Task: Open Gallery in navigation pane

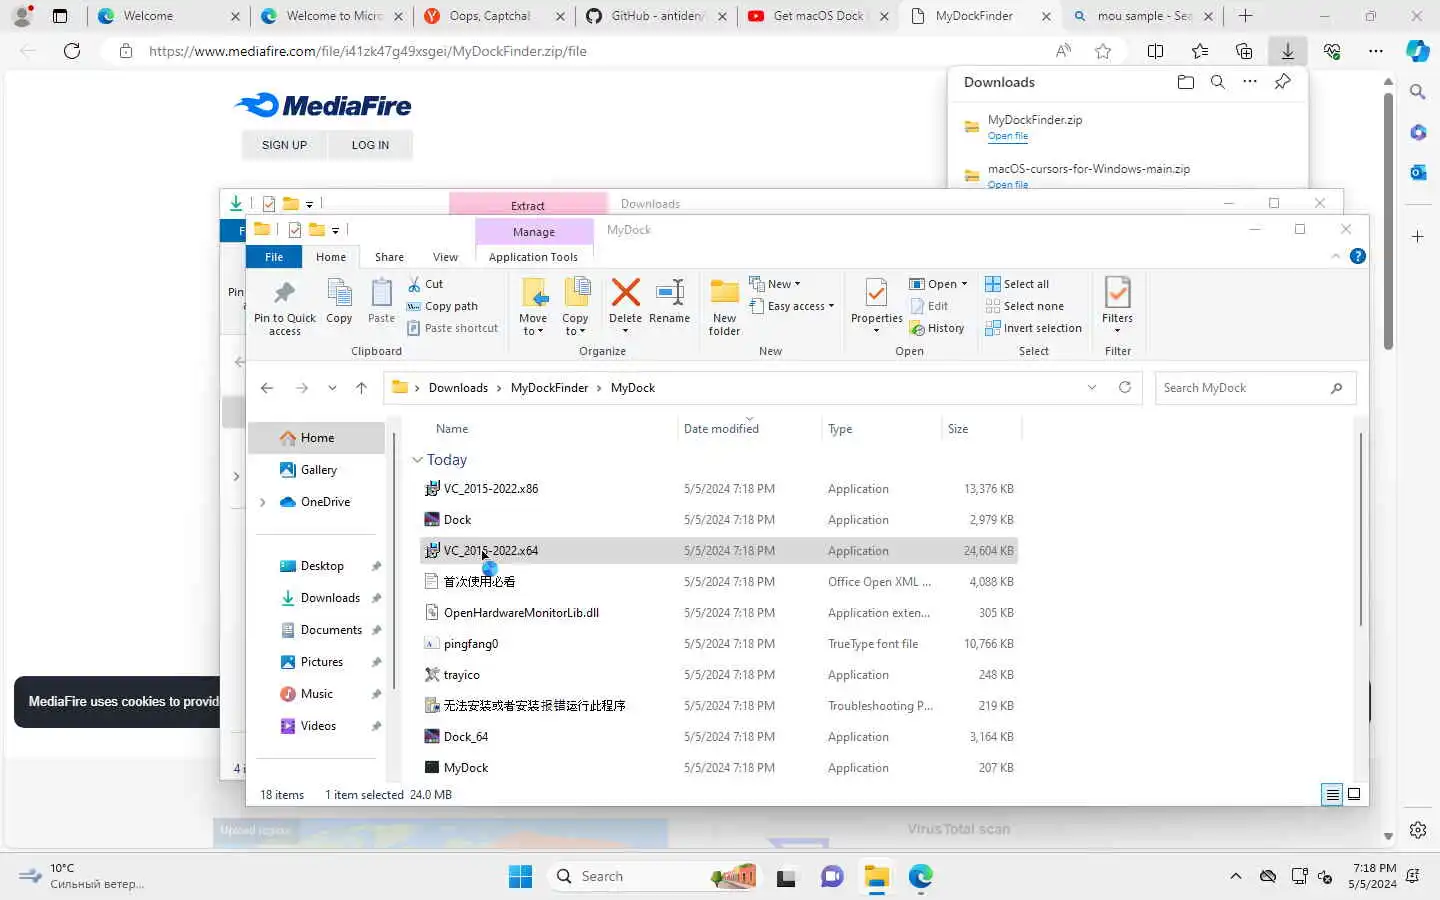Action: (x=318, y=470)
